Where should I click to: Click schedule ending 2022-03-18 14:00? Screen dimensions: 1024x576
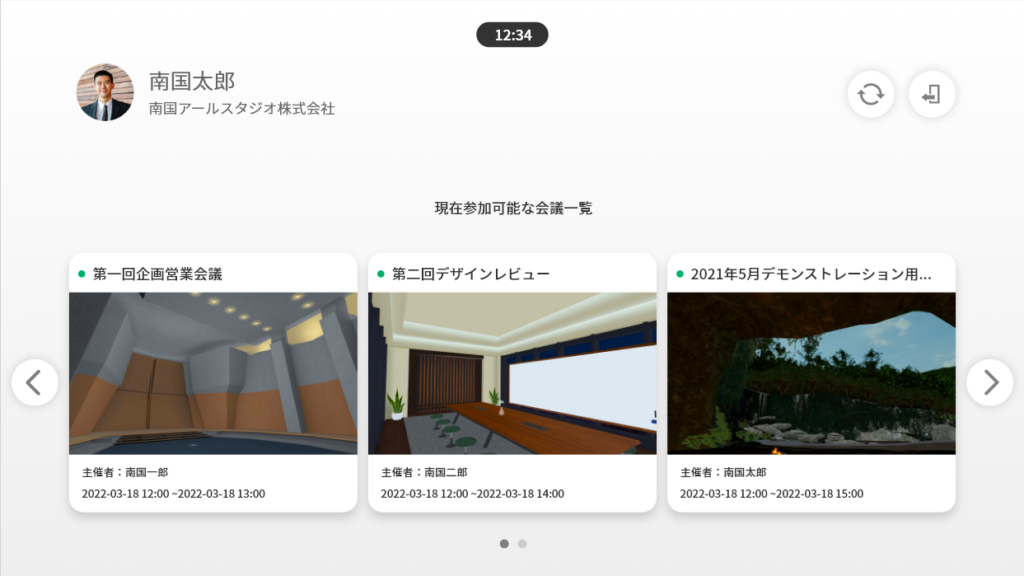[x=472, y=494]
